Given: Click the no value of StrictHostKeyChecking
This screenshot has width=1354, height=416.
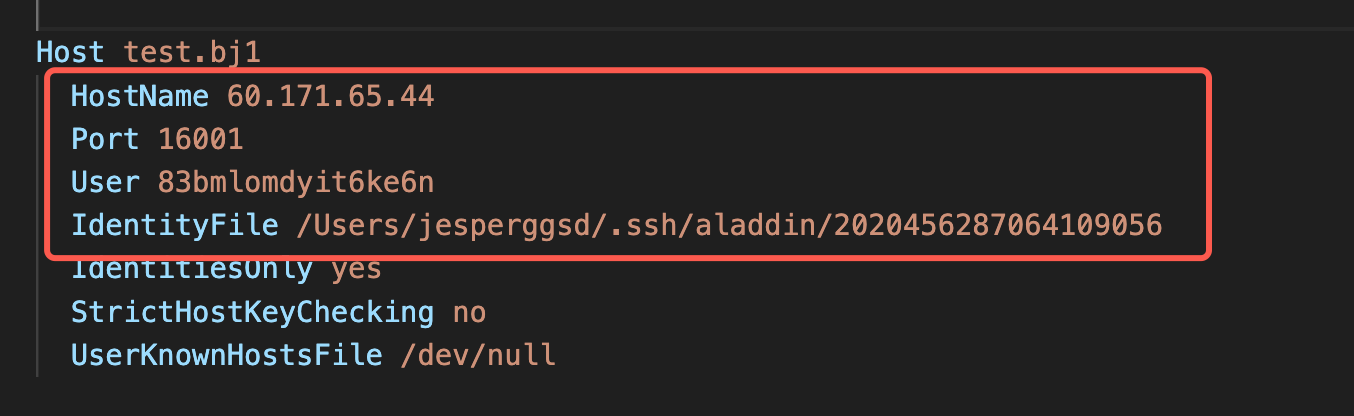Looking at the screenshot, I should pos(469,312).
